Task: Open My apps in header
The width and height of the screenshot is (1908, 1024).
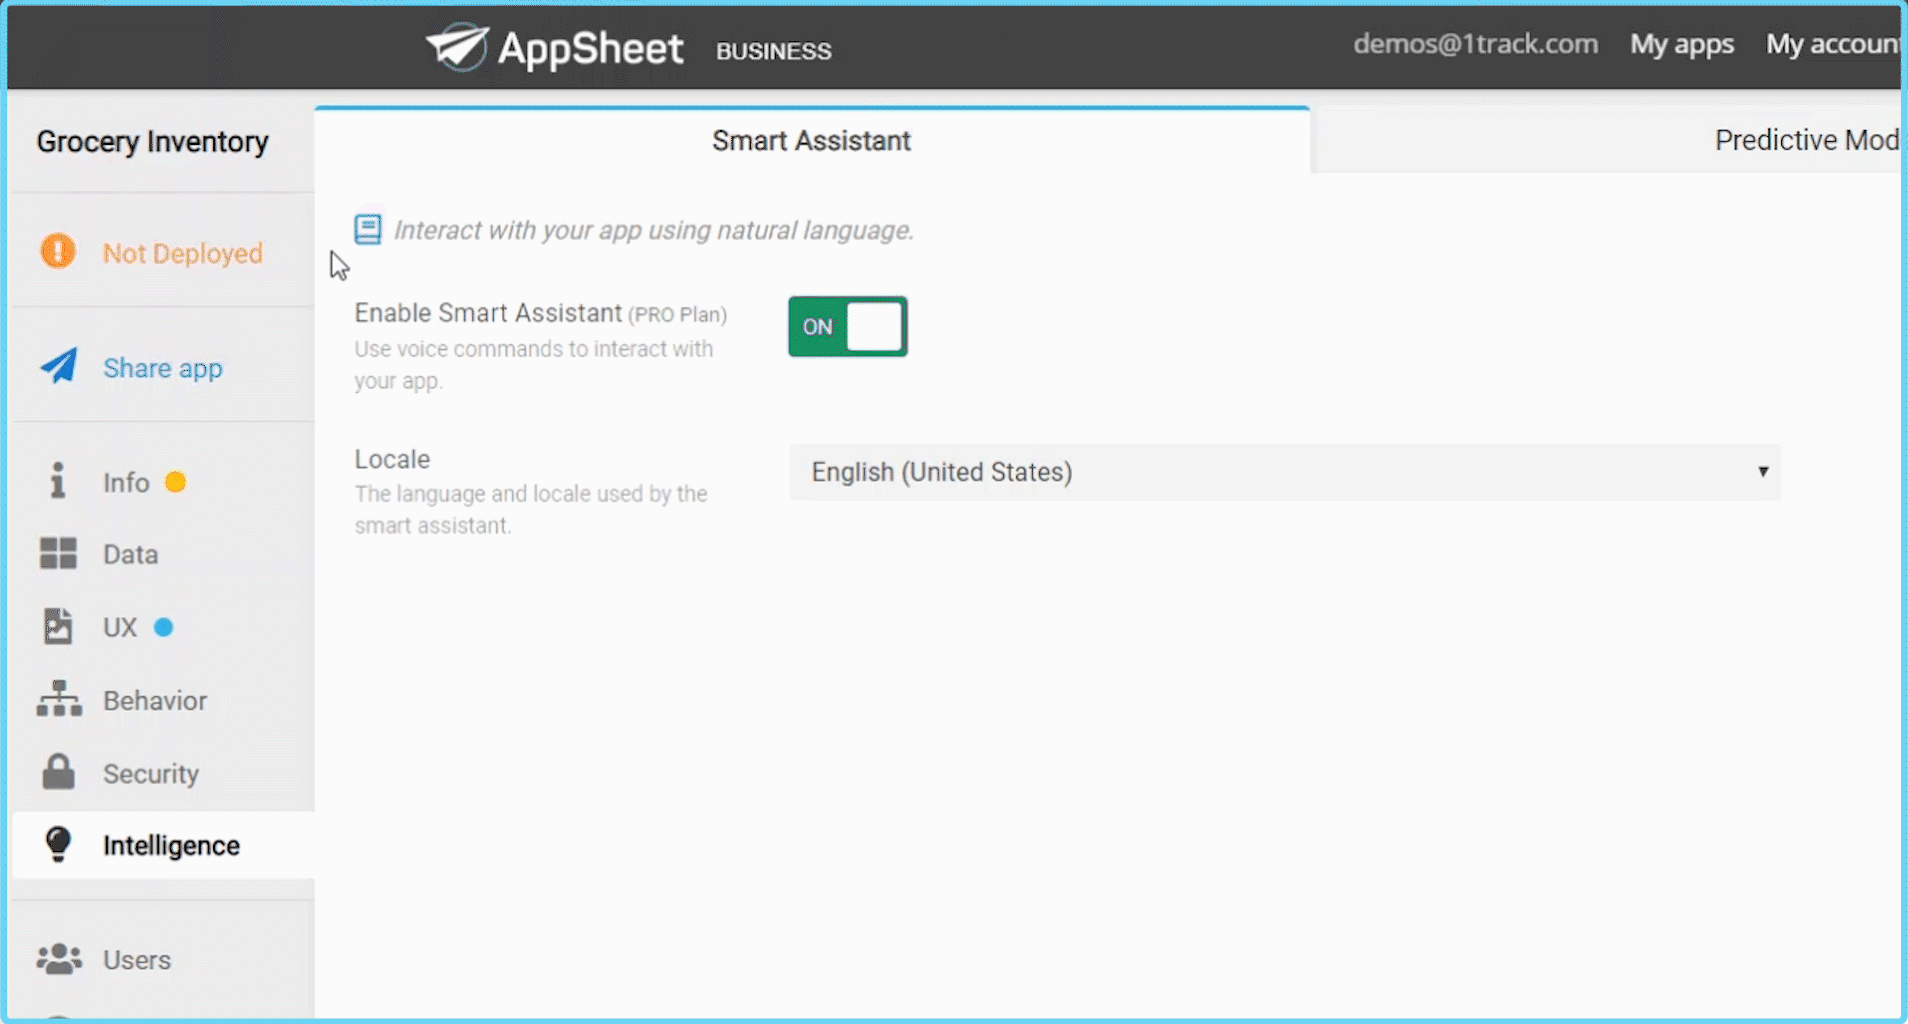Action: click(1682, 45)
